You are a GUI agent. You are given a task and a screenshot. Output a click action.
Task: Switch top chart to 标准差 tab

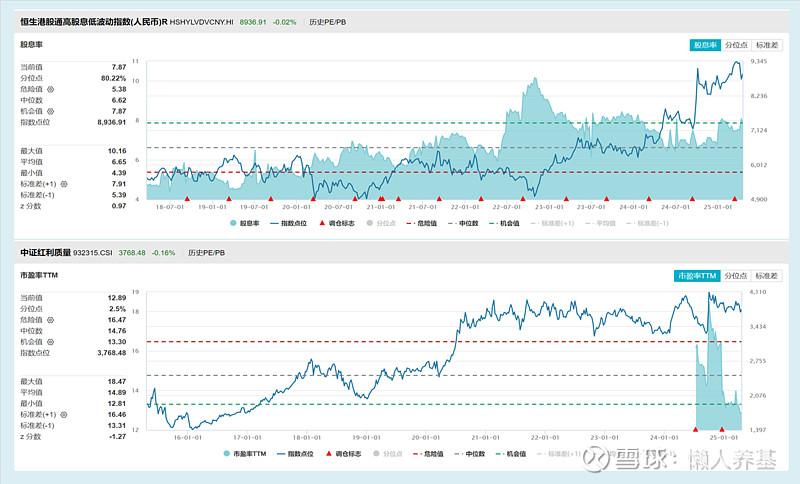click(x=767, y=45)
